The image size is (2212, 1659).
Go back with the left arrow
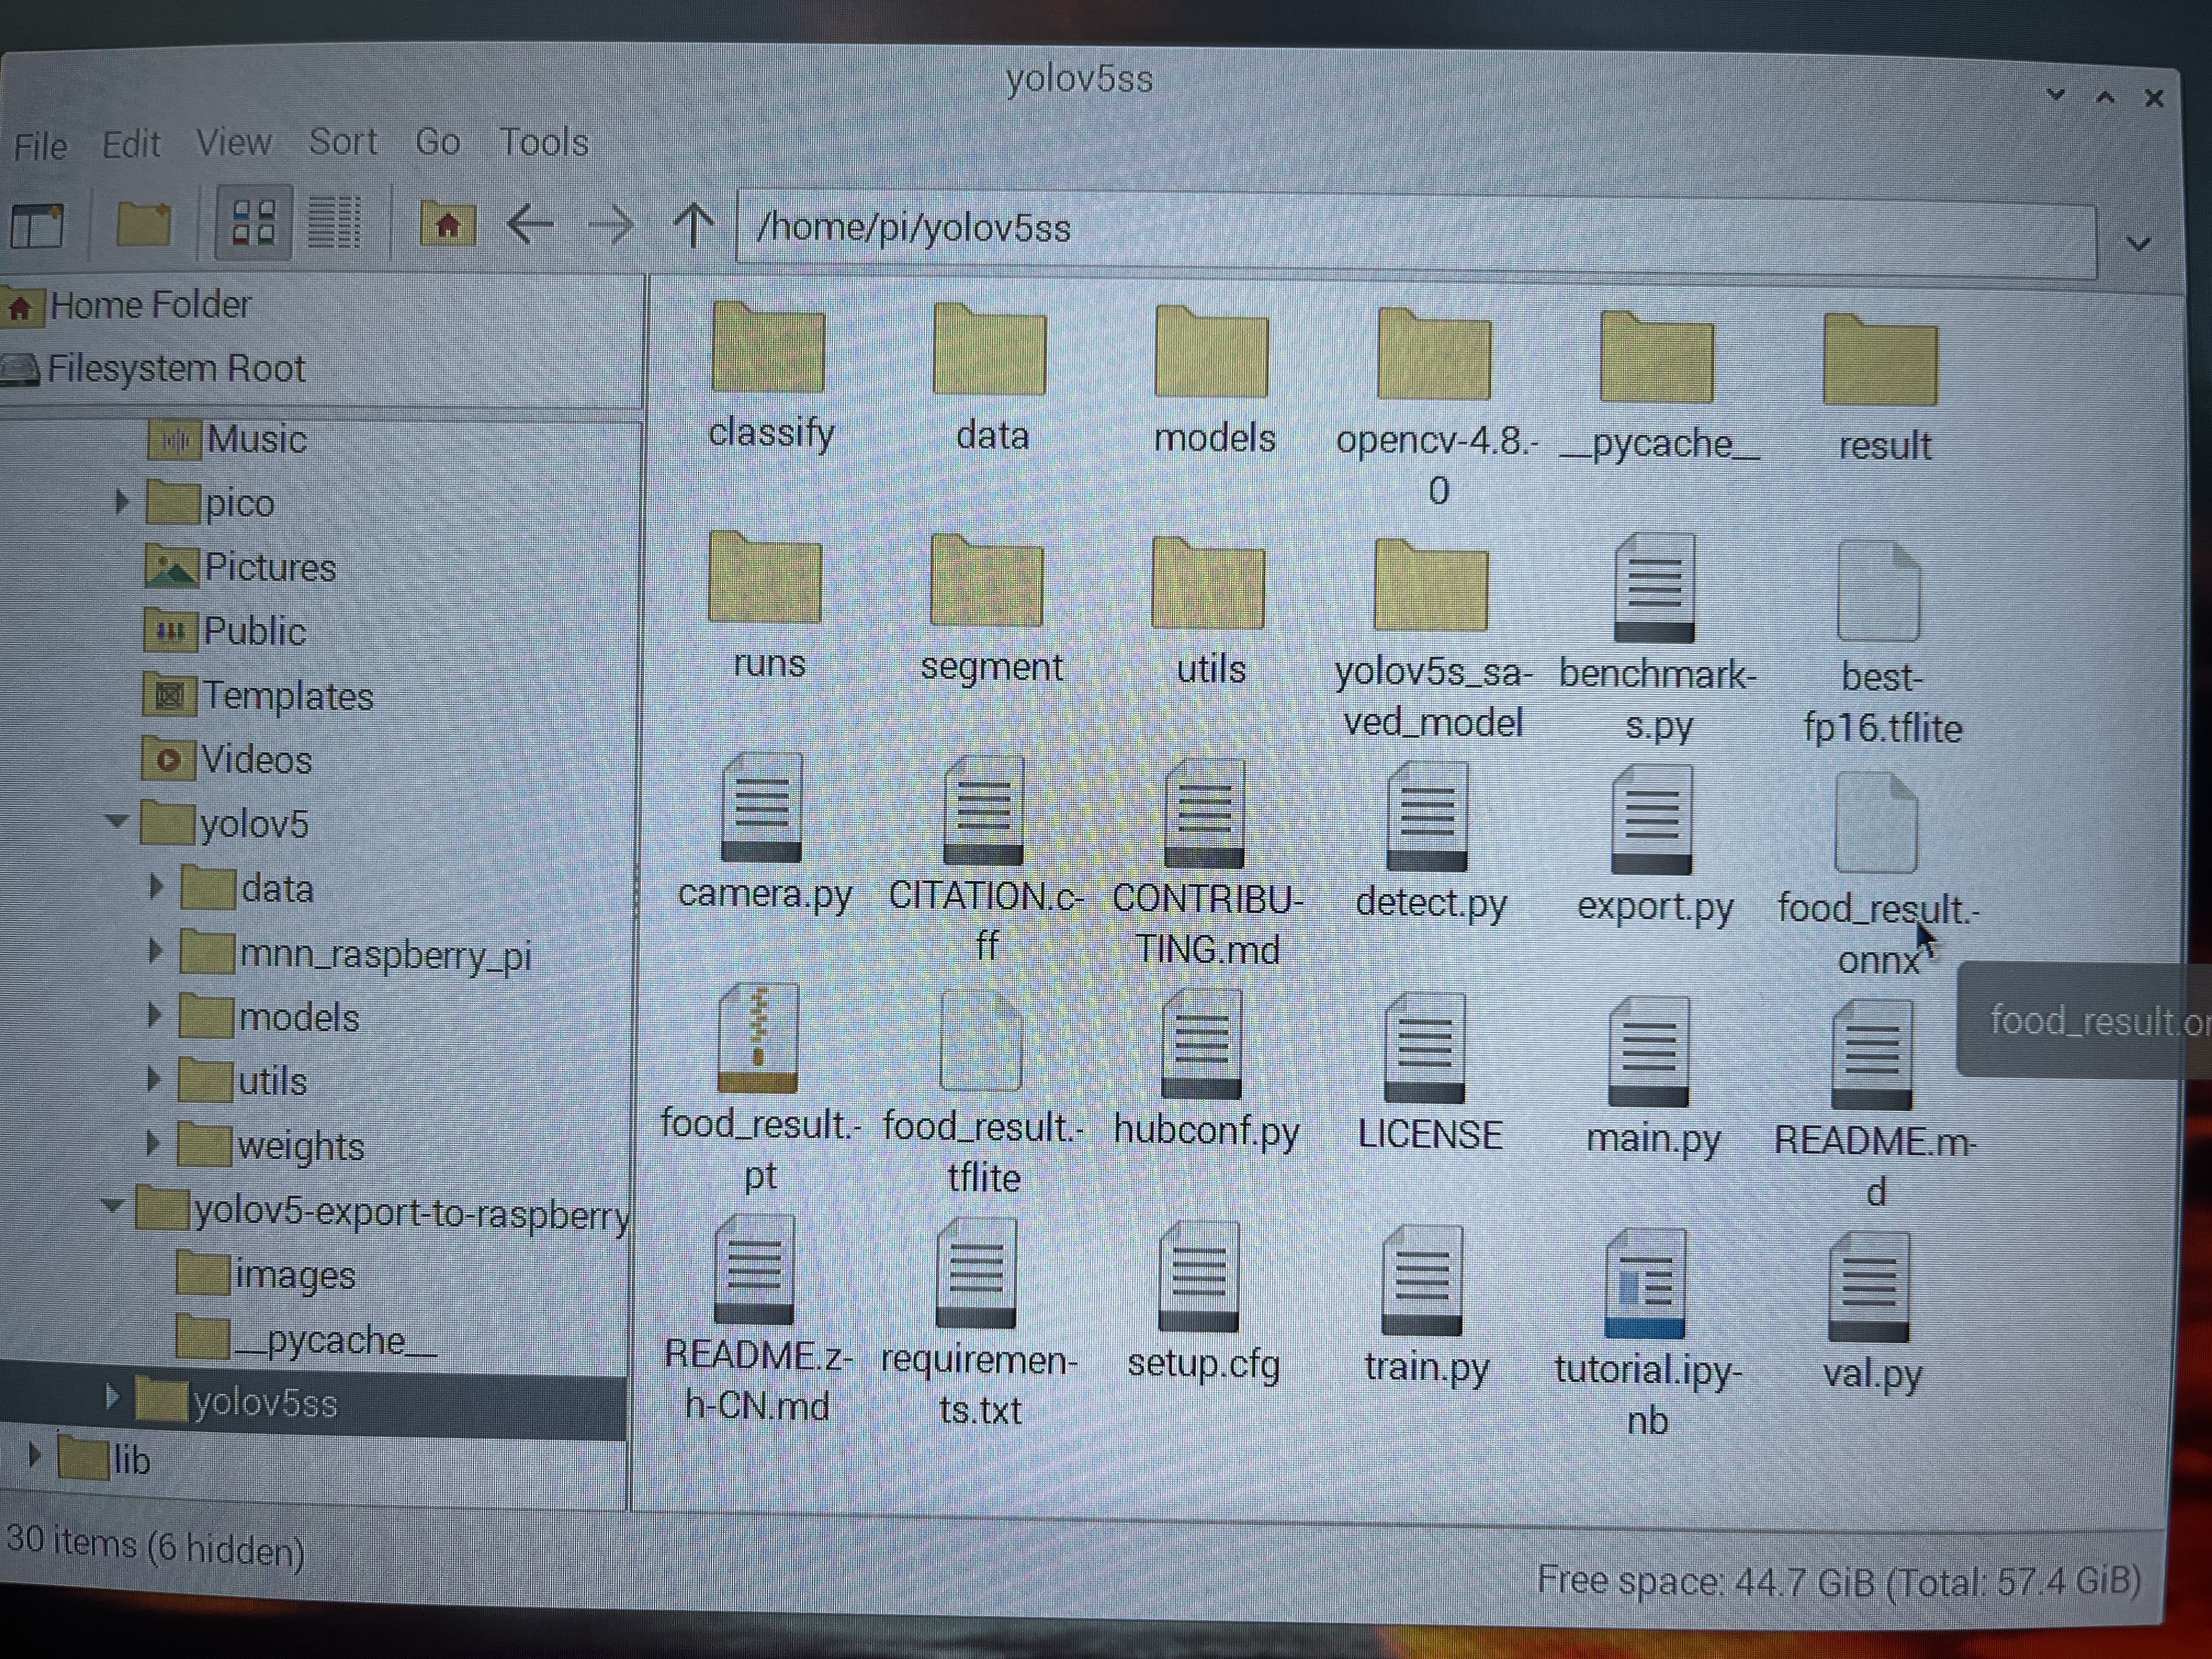click(x=530, y=225)
